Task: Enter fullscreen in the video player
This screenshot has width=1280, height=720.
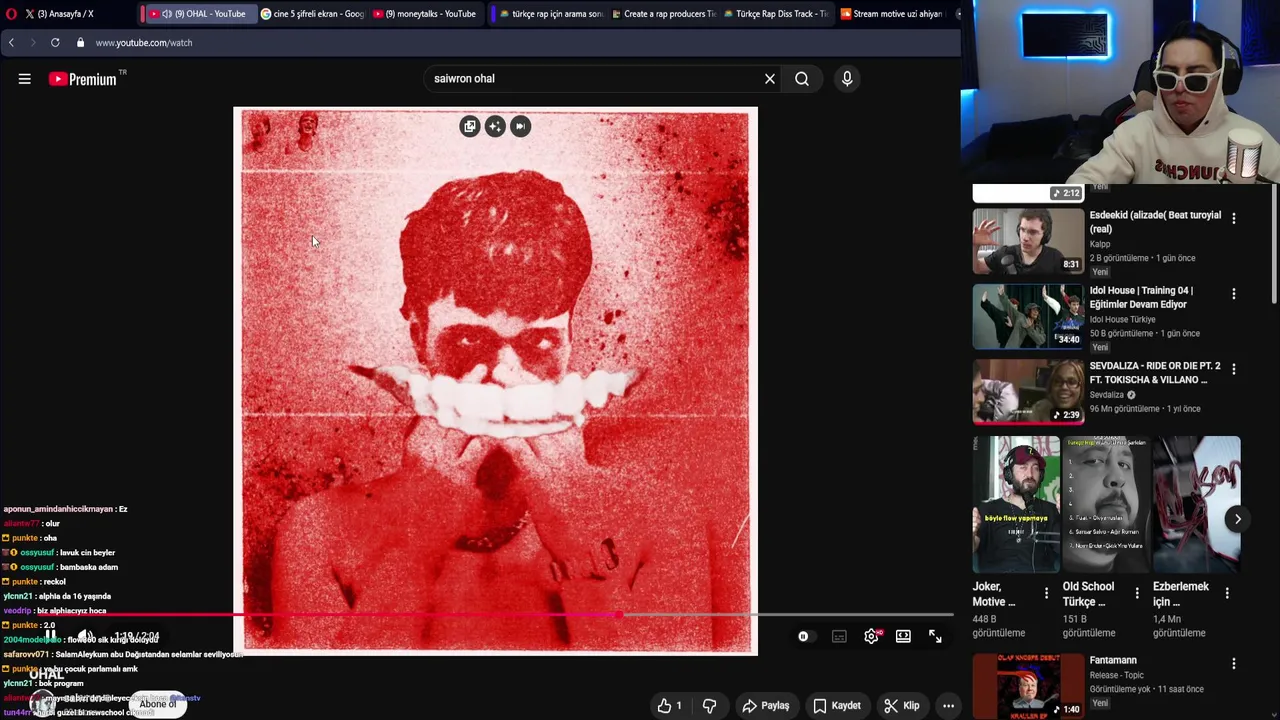Action: [x=935, y=636]
